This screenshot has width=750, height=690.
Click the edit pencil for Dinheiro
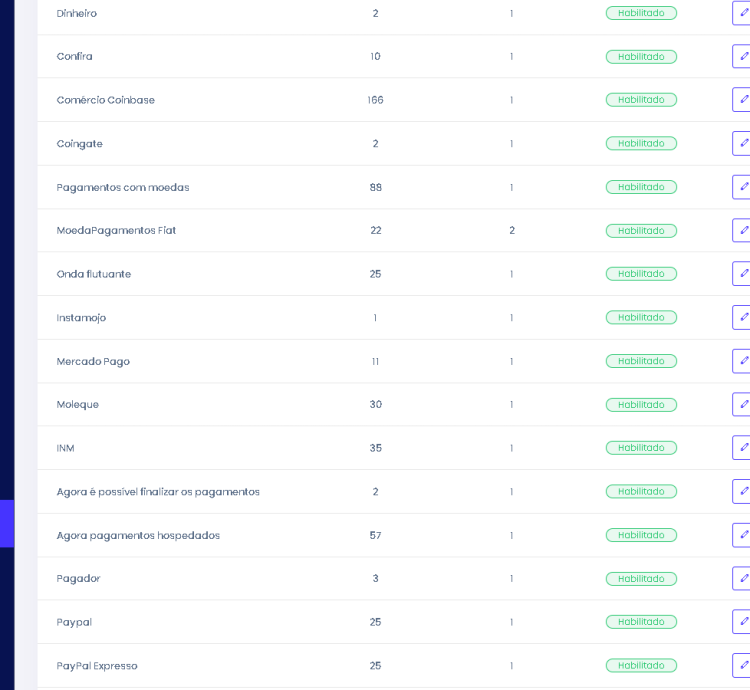point(742,13)
